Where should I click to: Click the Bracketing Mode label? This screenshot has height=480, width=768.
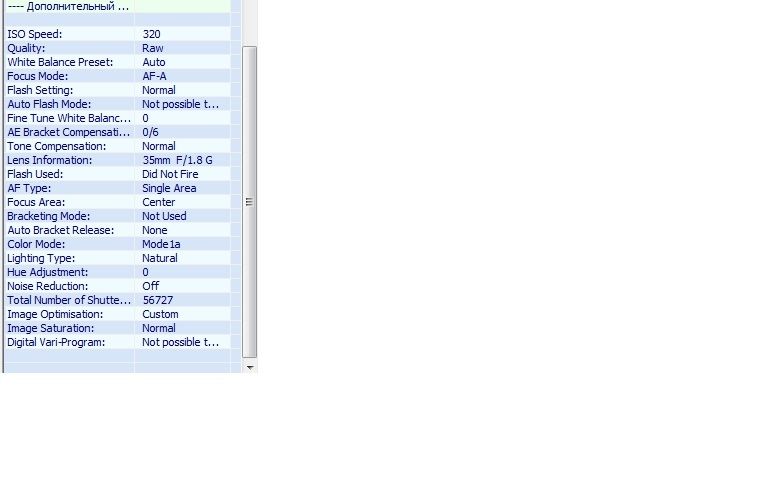pyautogui.click(x=46, y=216)
